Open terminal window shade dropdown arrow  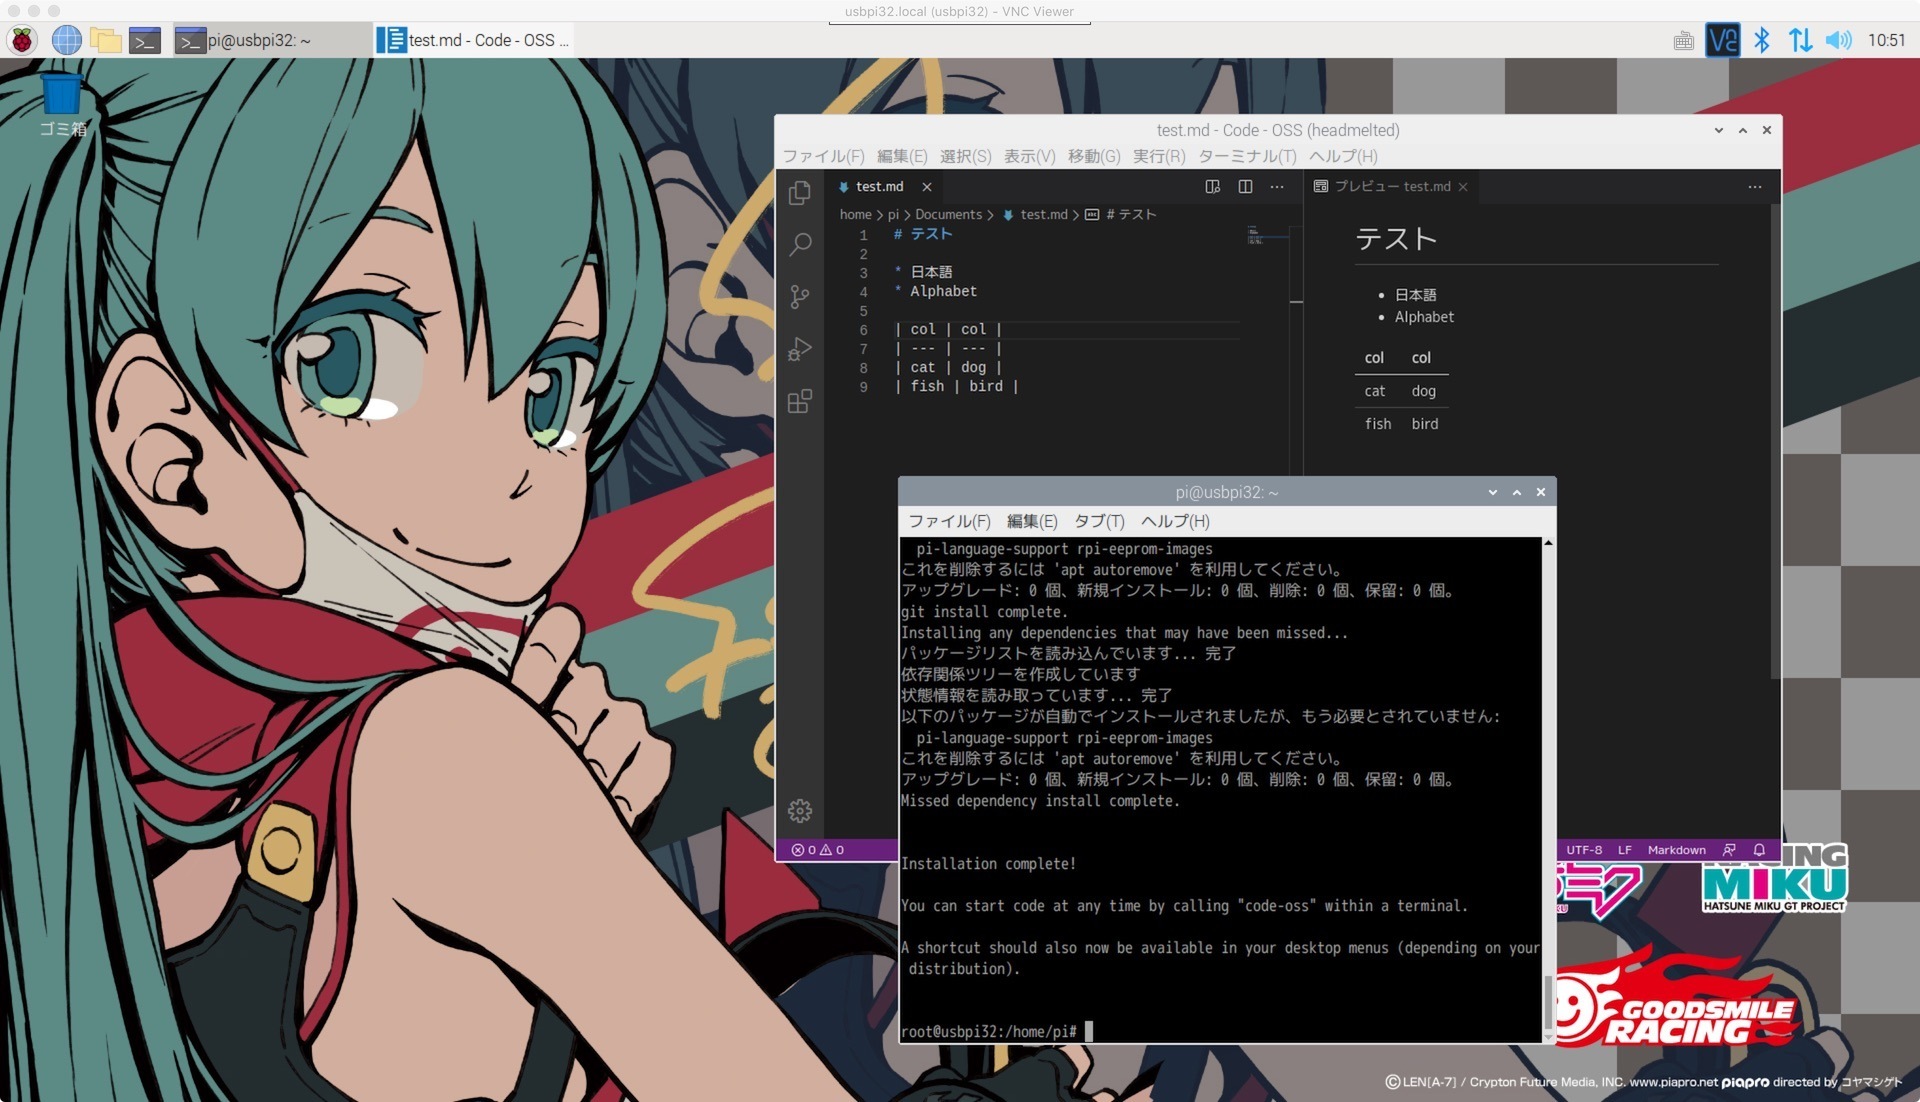pyautogui.click(x=1493, y=492)
